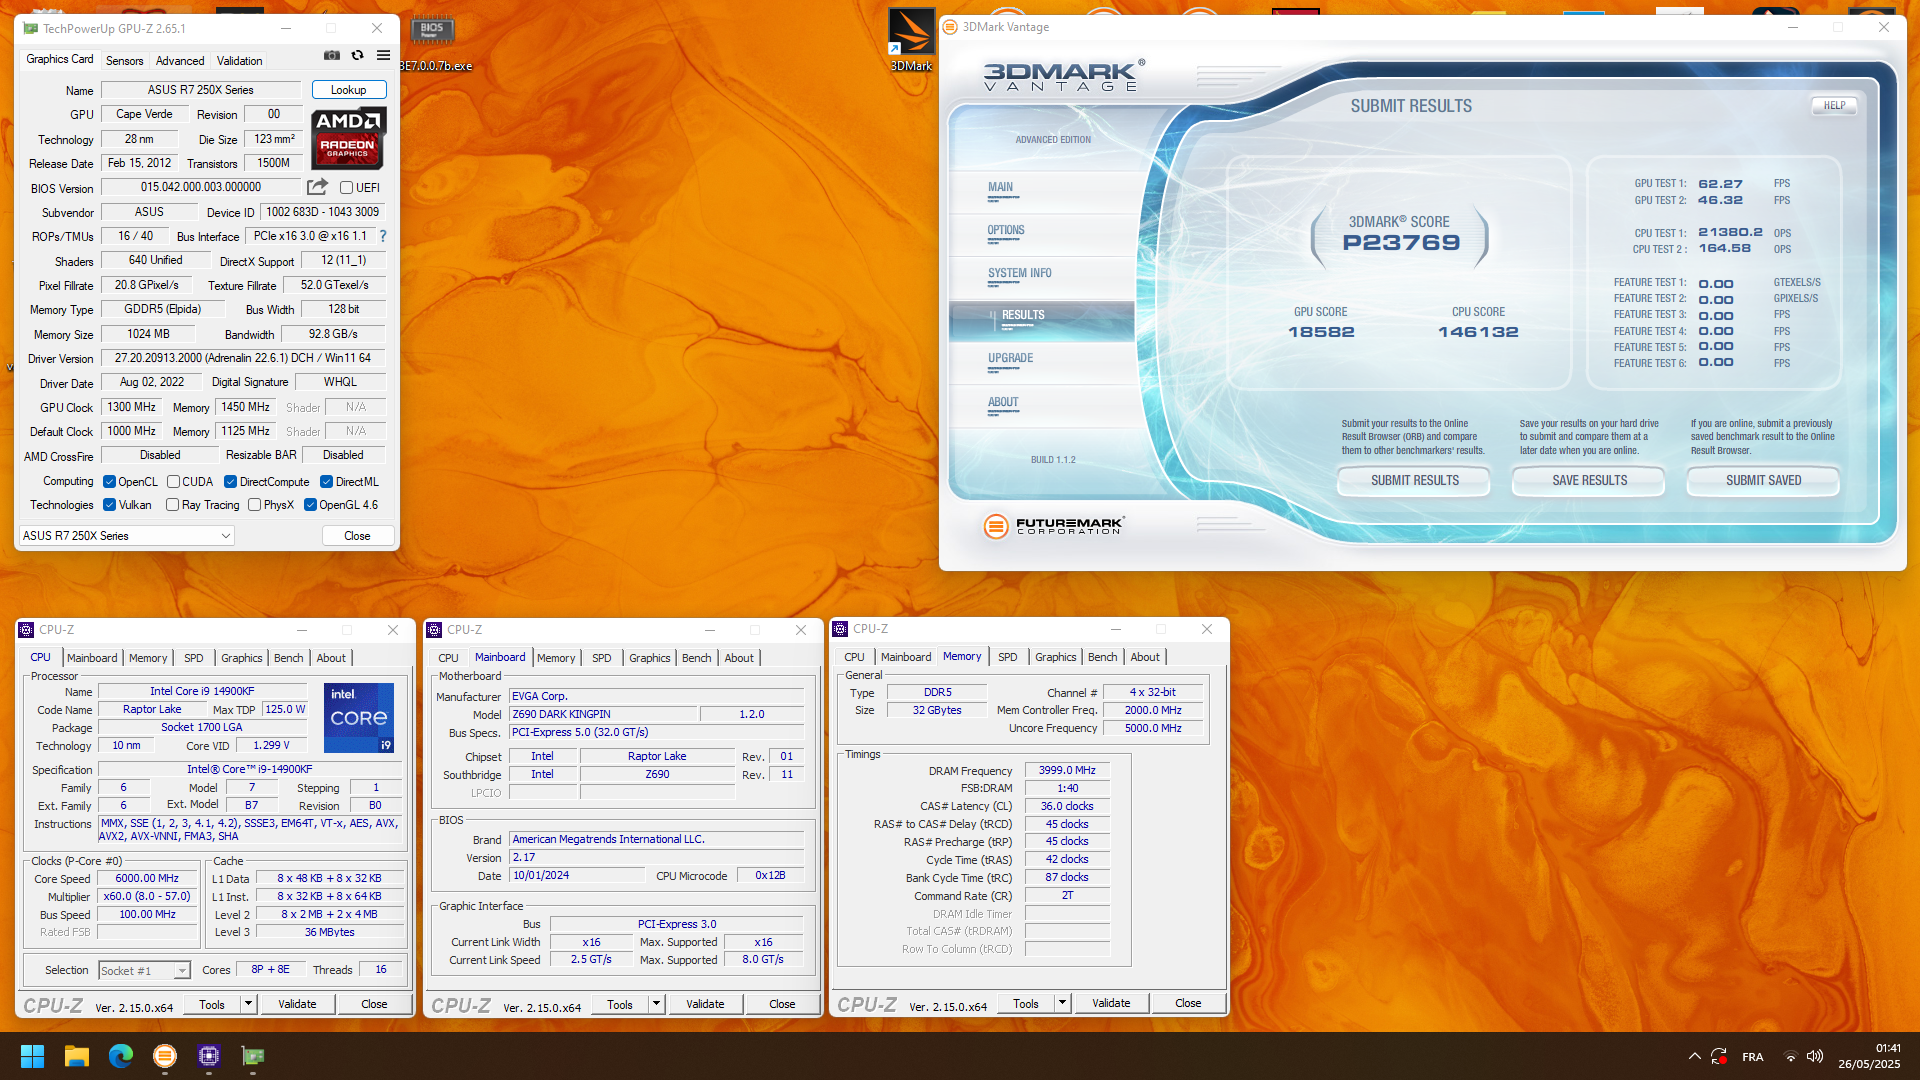Open the 3DMark desktop shortcut
The width and height of the screenshot is (1920, 1080).
click(911, 40)
